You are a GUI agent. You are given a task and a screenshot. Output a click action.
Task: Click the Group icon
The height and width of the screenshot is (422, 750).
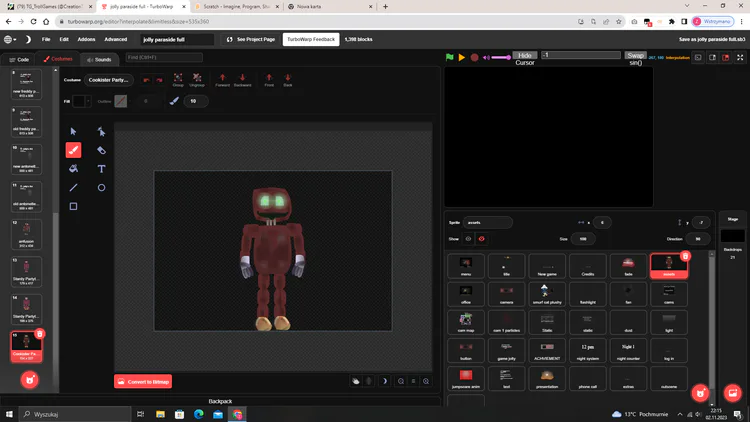pos(178,79)
